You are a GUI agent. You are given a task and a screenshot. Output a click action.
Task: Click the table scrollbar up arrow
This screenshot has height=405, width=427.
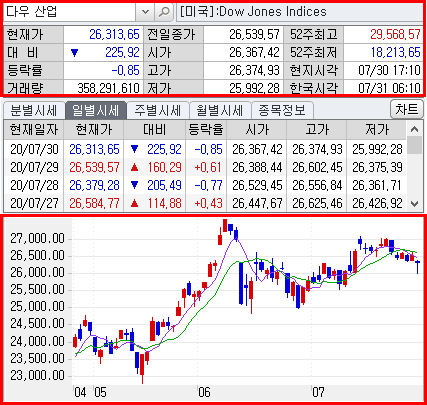pos(414,129)
